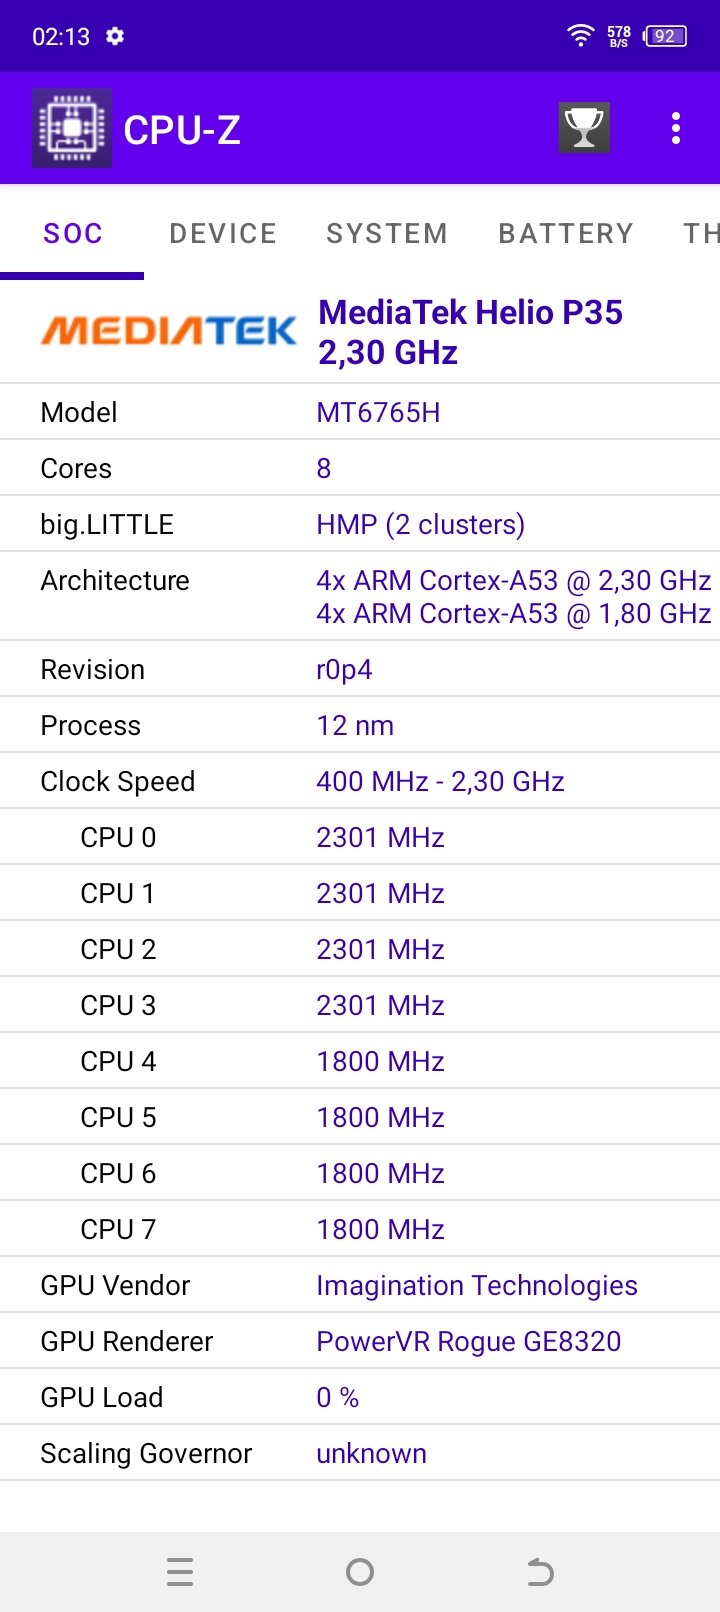Tap the trophy icon in header
720x1612 pixels.
tap(584, 128)
